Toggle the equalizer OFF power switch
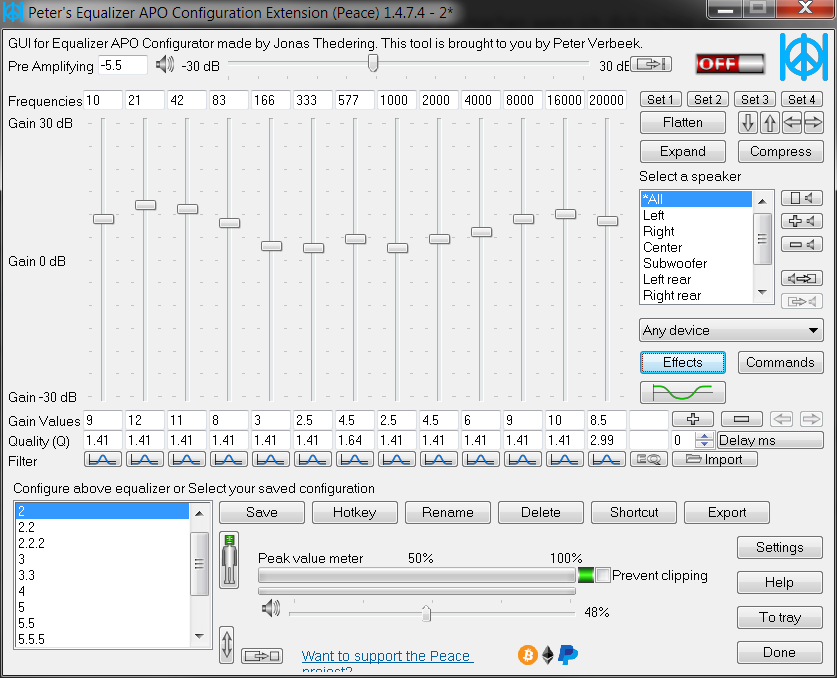 730,64
